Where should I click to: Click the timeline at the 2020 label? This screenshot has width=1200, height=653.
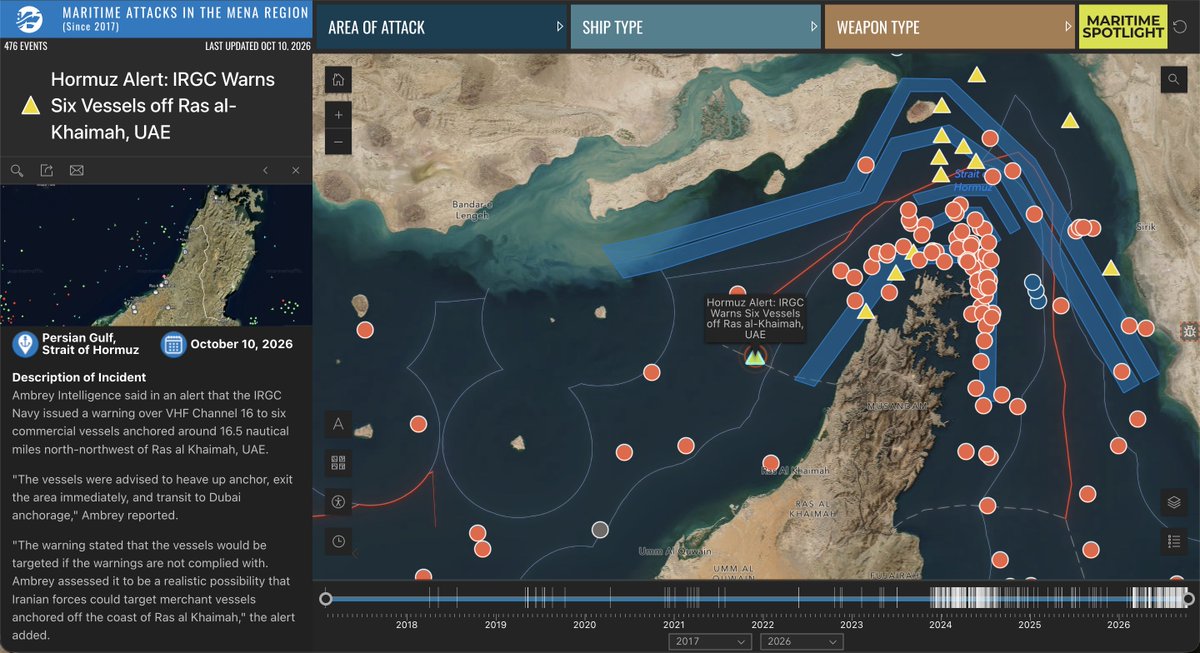584,599
